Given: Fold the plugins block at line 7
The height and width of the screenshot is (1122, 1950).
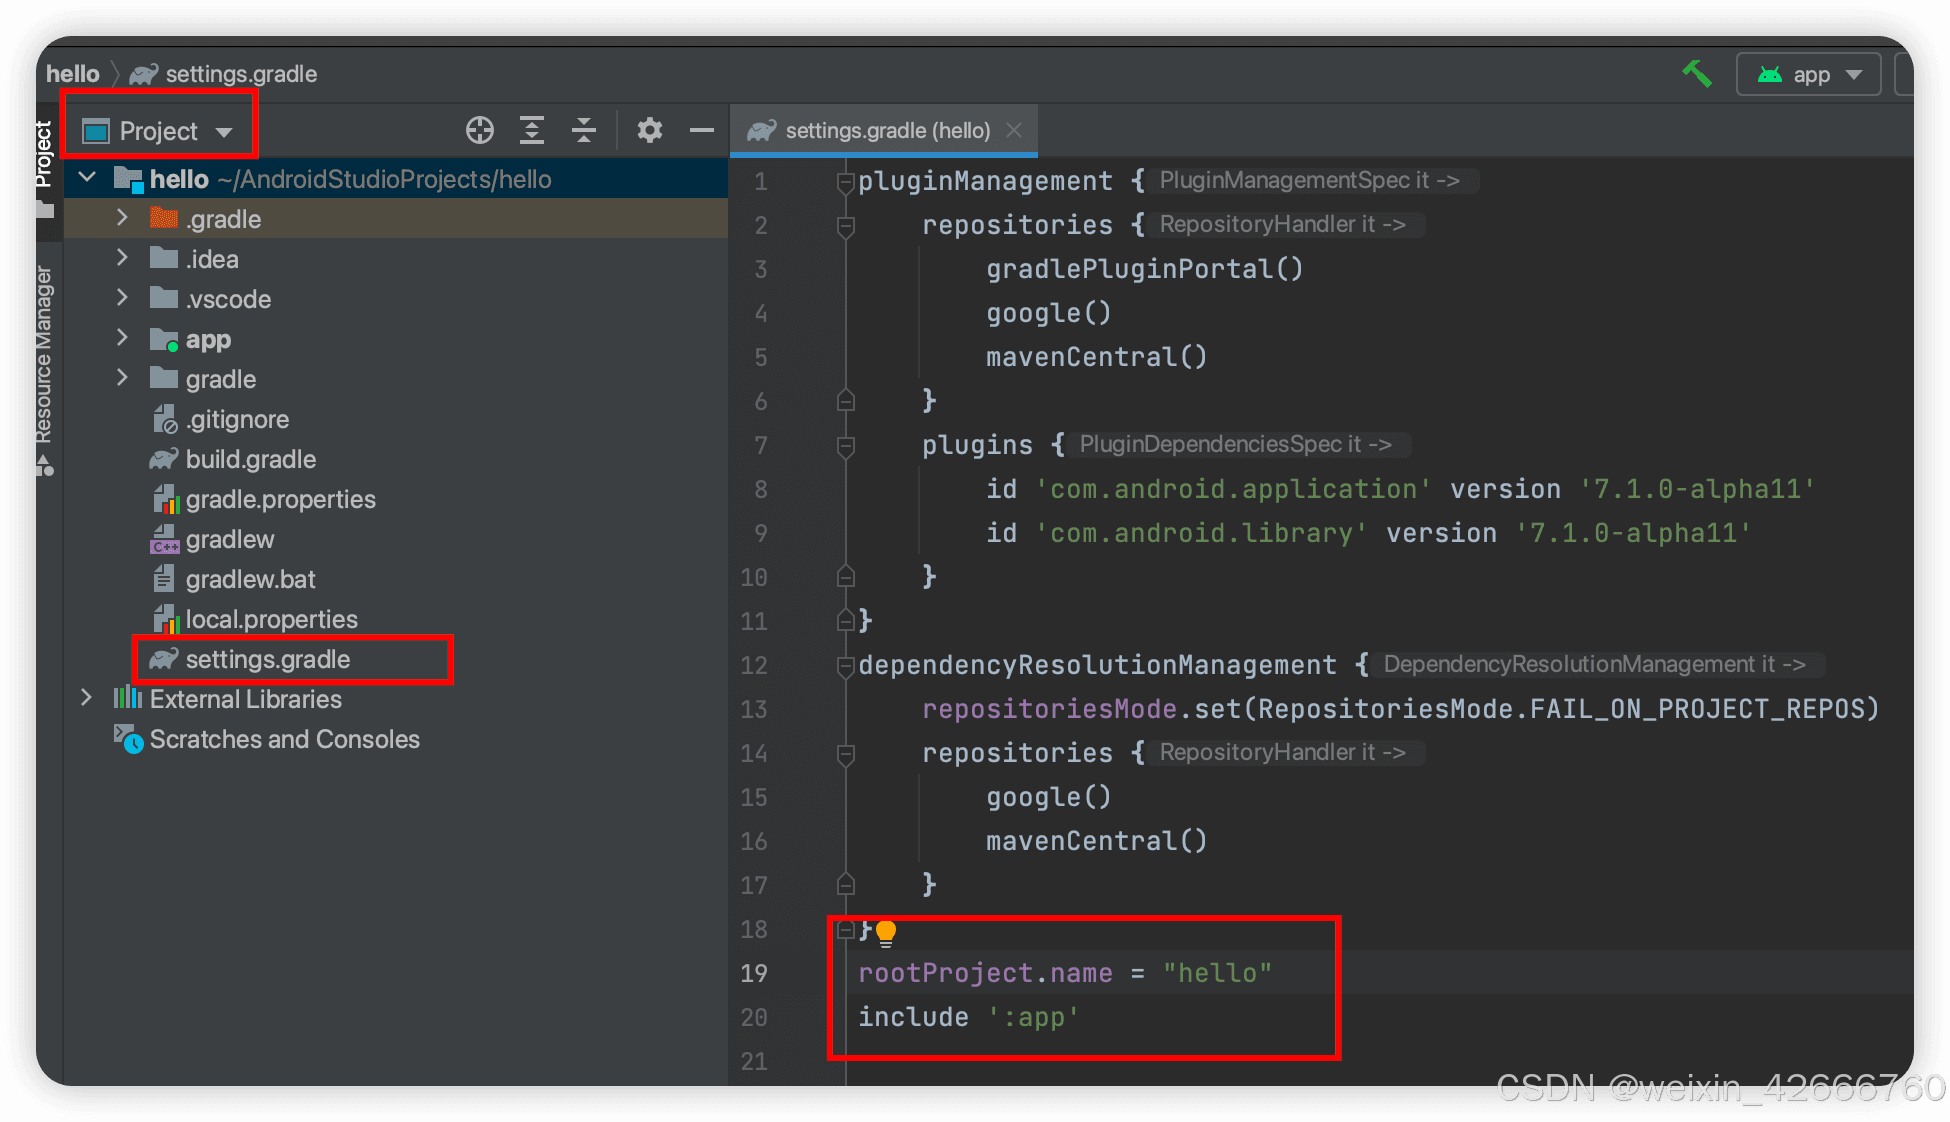Looking at the screenshot, I should [845, 445].
